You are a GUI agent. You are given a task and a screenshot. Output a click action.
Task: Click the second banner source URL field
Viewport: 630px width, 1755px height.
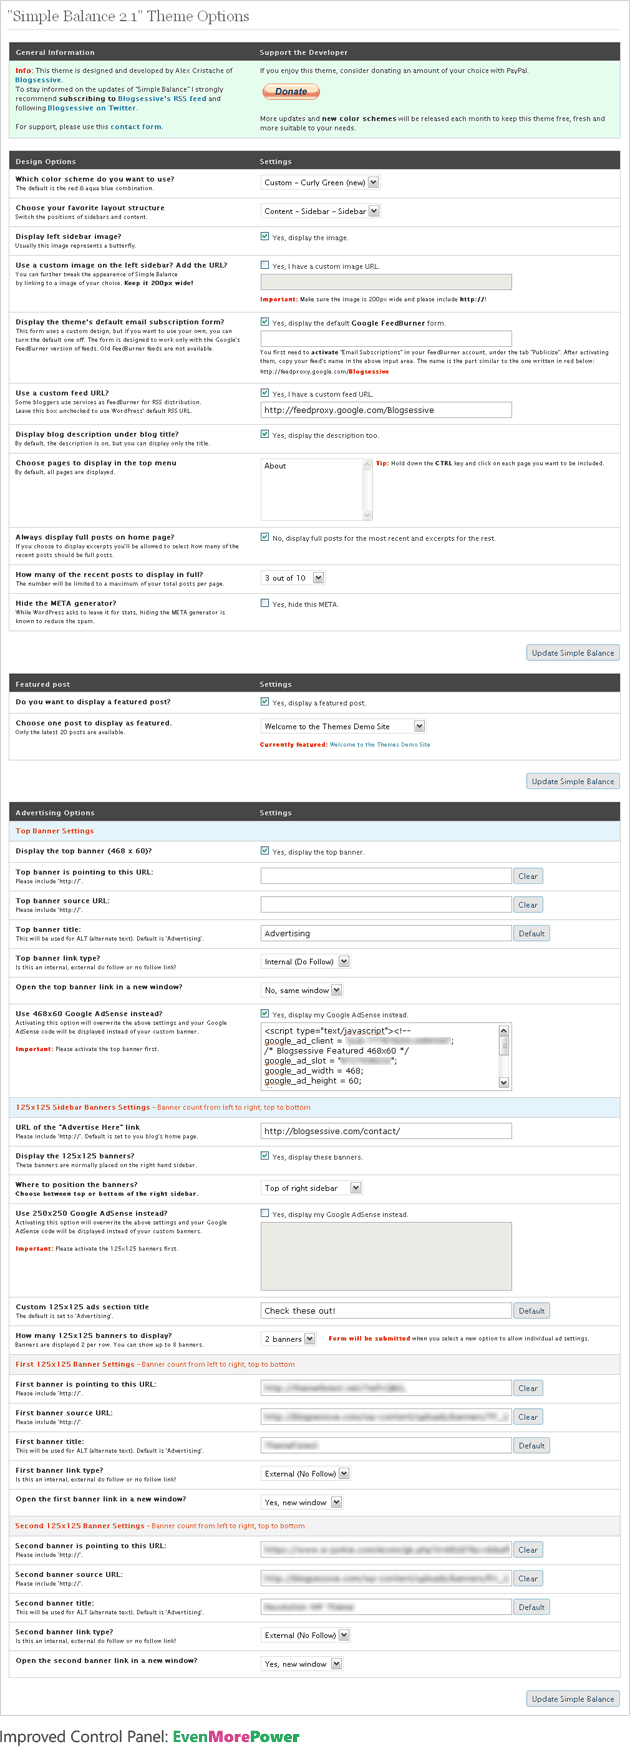coord(386,1578)
